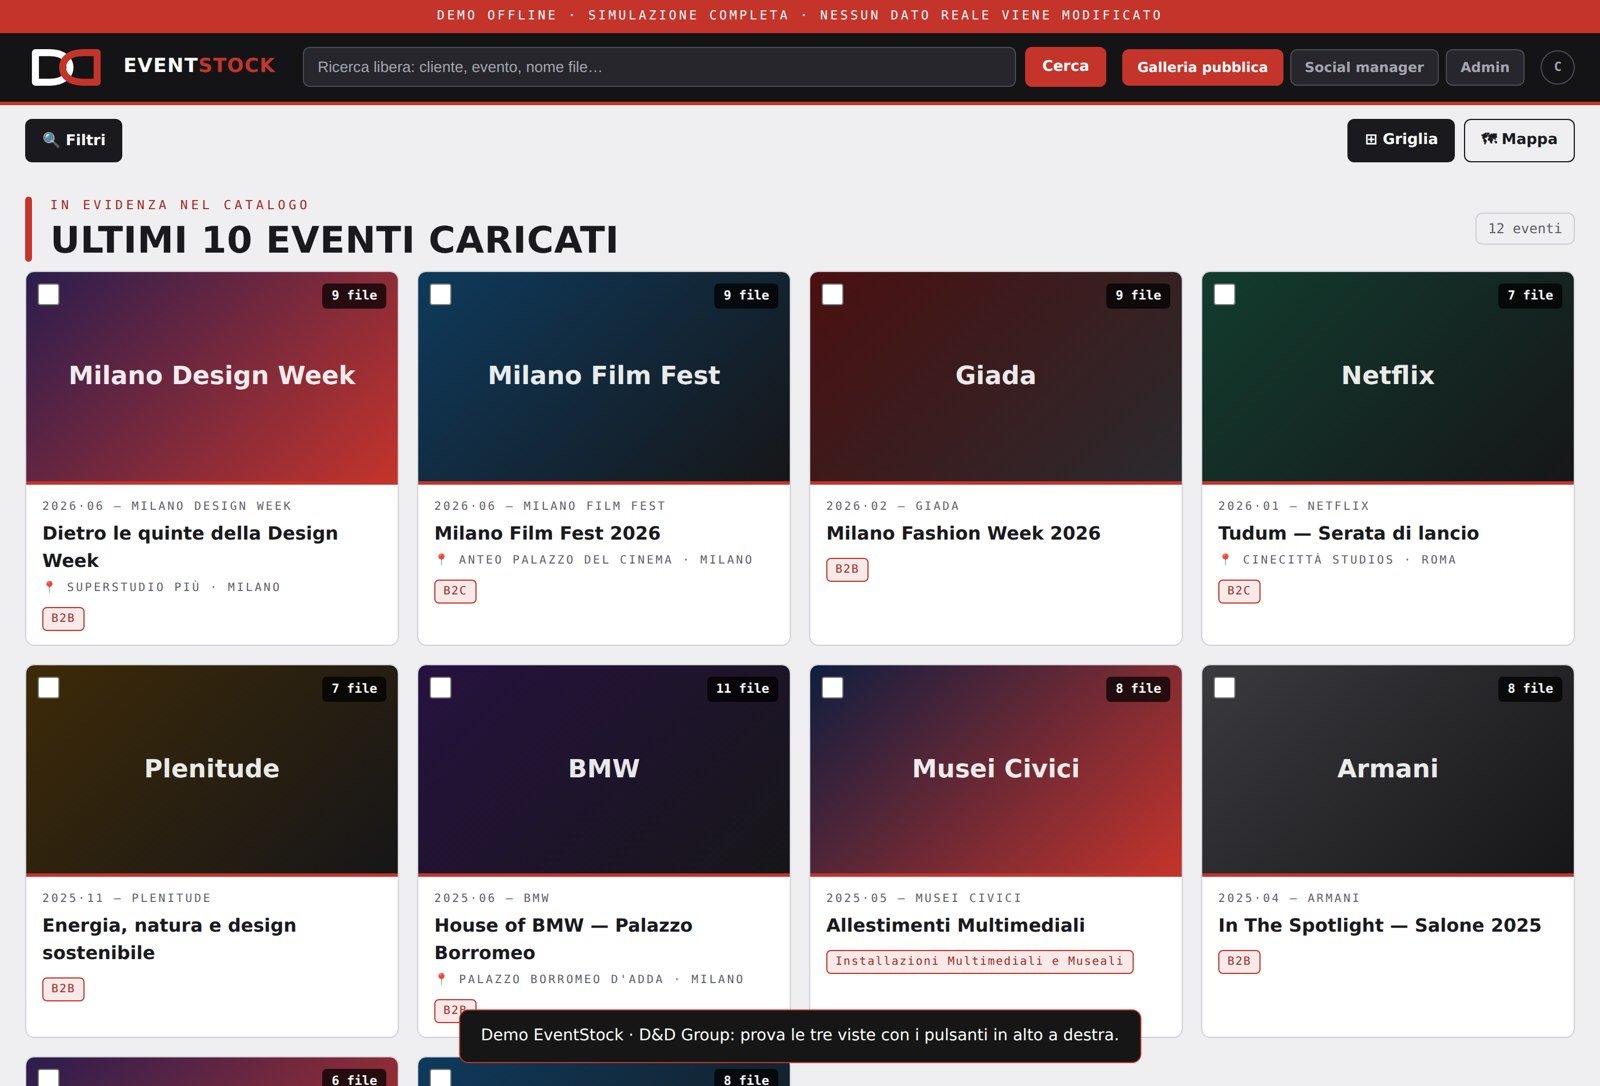
Task: Click the B2B tag on Giada card
Action: [x=847, y=569]
